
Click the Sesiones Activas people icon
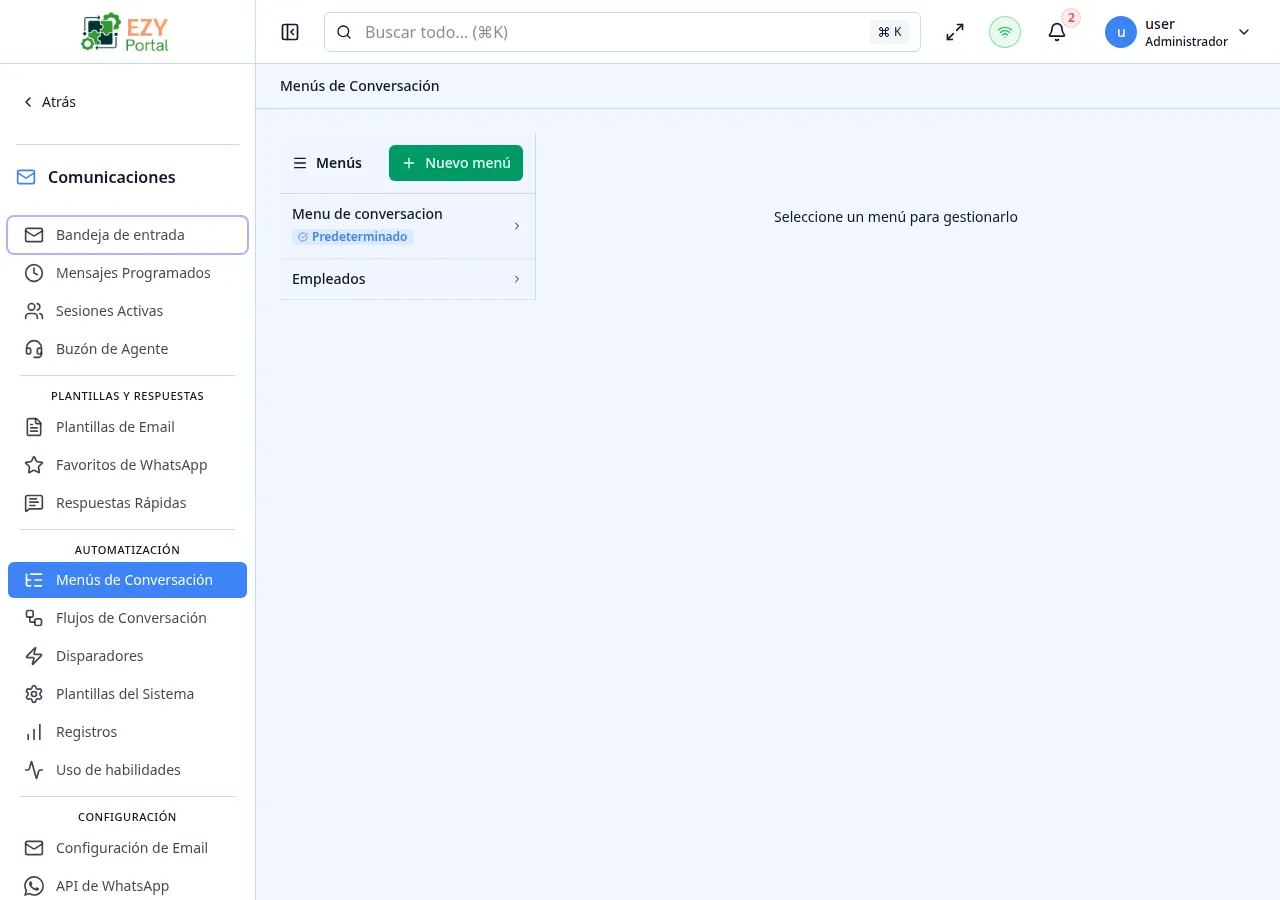[34, 311]
